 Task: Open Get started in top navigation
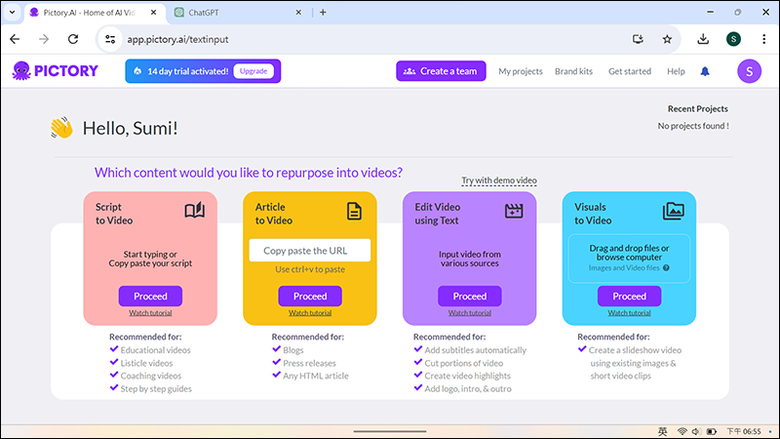coord(629,71)
